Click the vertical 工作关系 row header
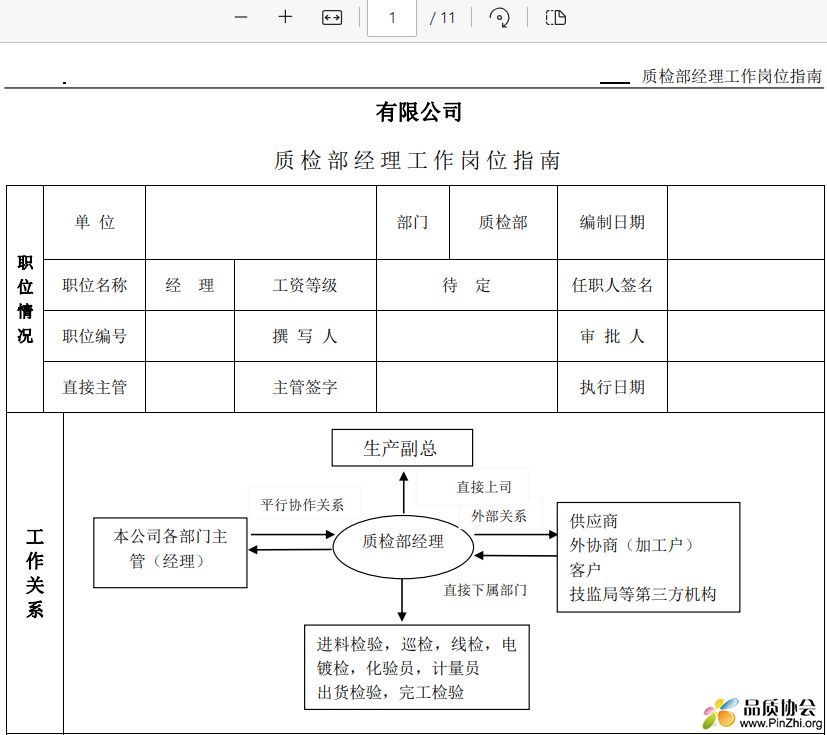The width and height of the screenshot is (827, 735). click(35, 573)
